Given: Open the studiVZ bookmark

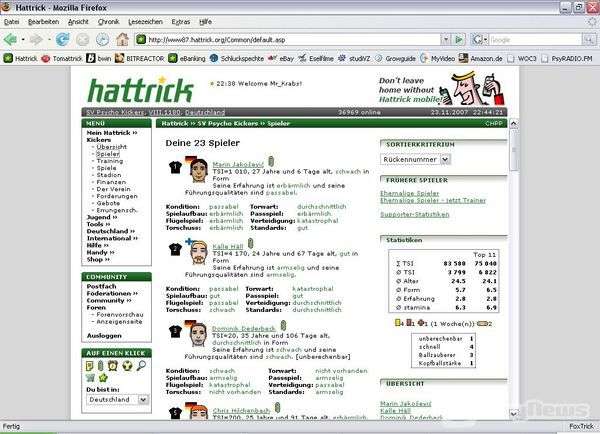Looking at the screenshot, I should point(354,58).
